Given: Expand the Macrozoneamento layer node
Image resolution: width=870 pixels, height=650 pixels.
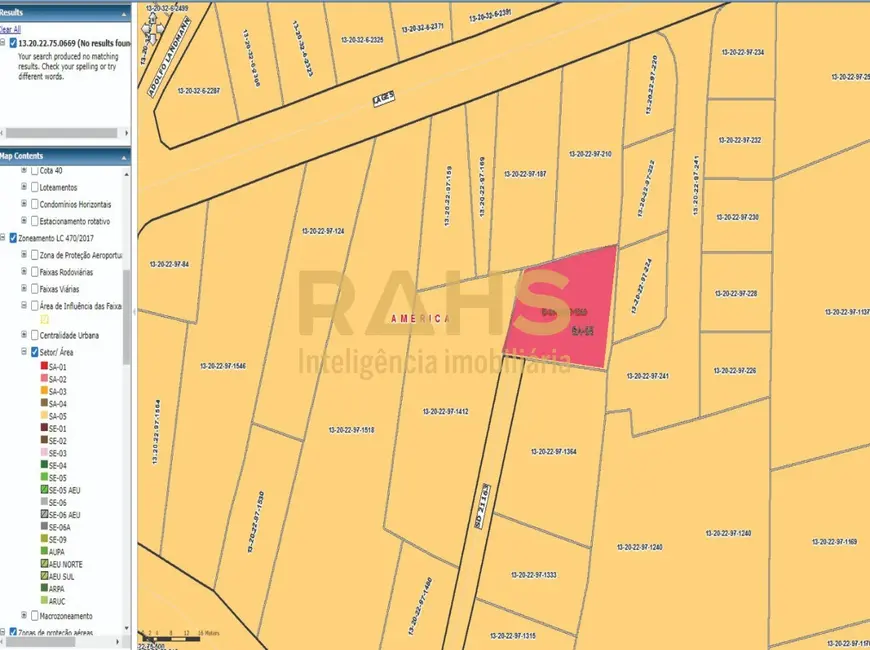Looking at the screenshot, I should click(23, 616).
